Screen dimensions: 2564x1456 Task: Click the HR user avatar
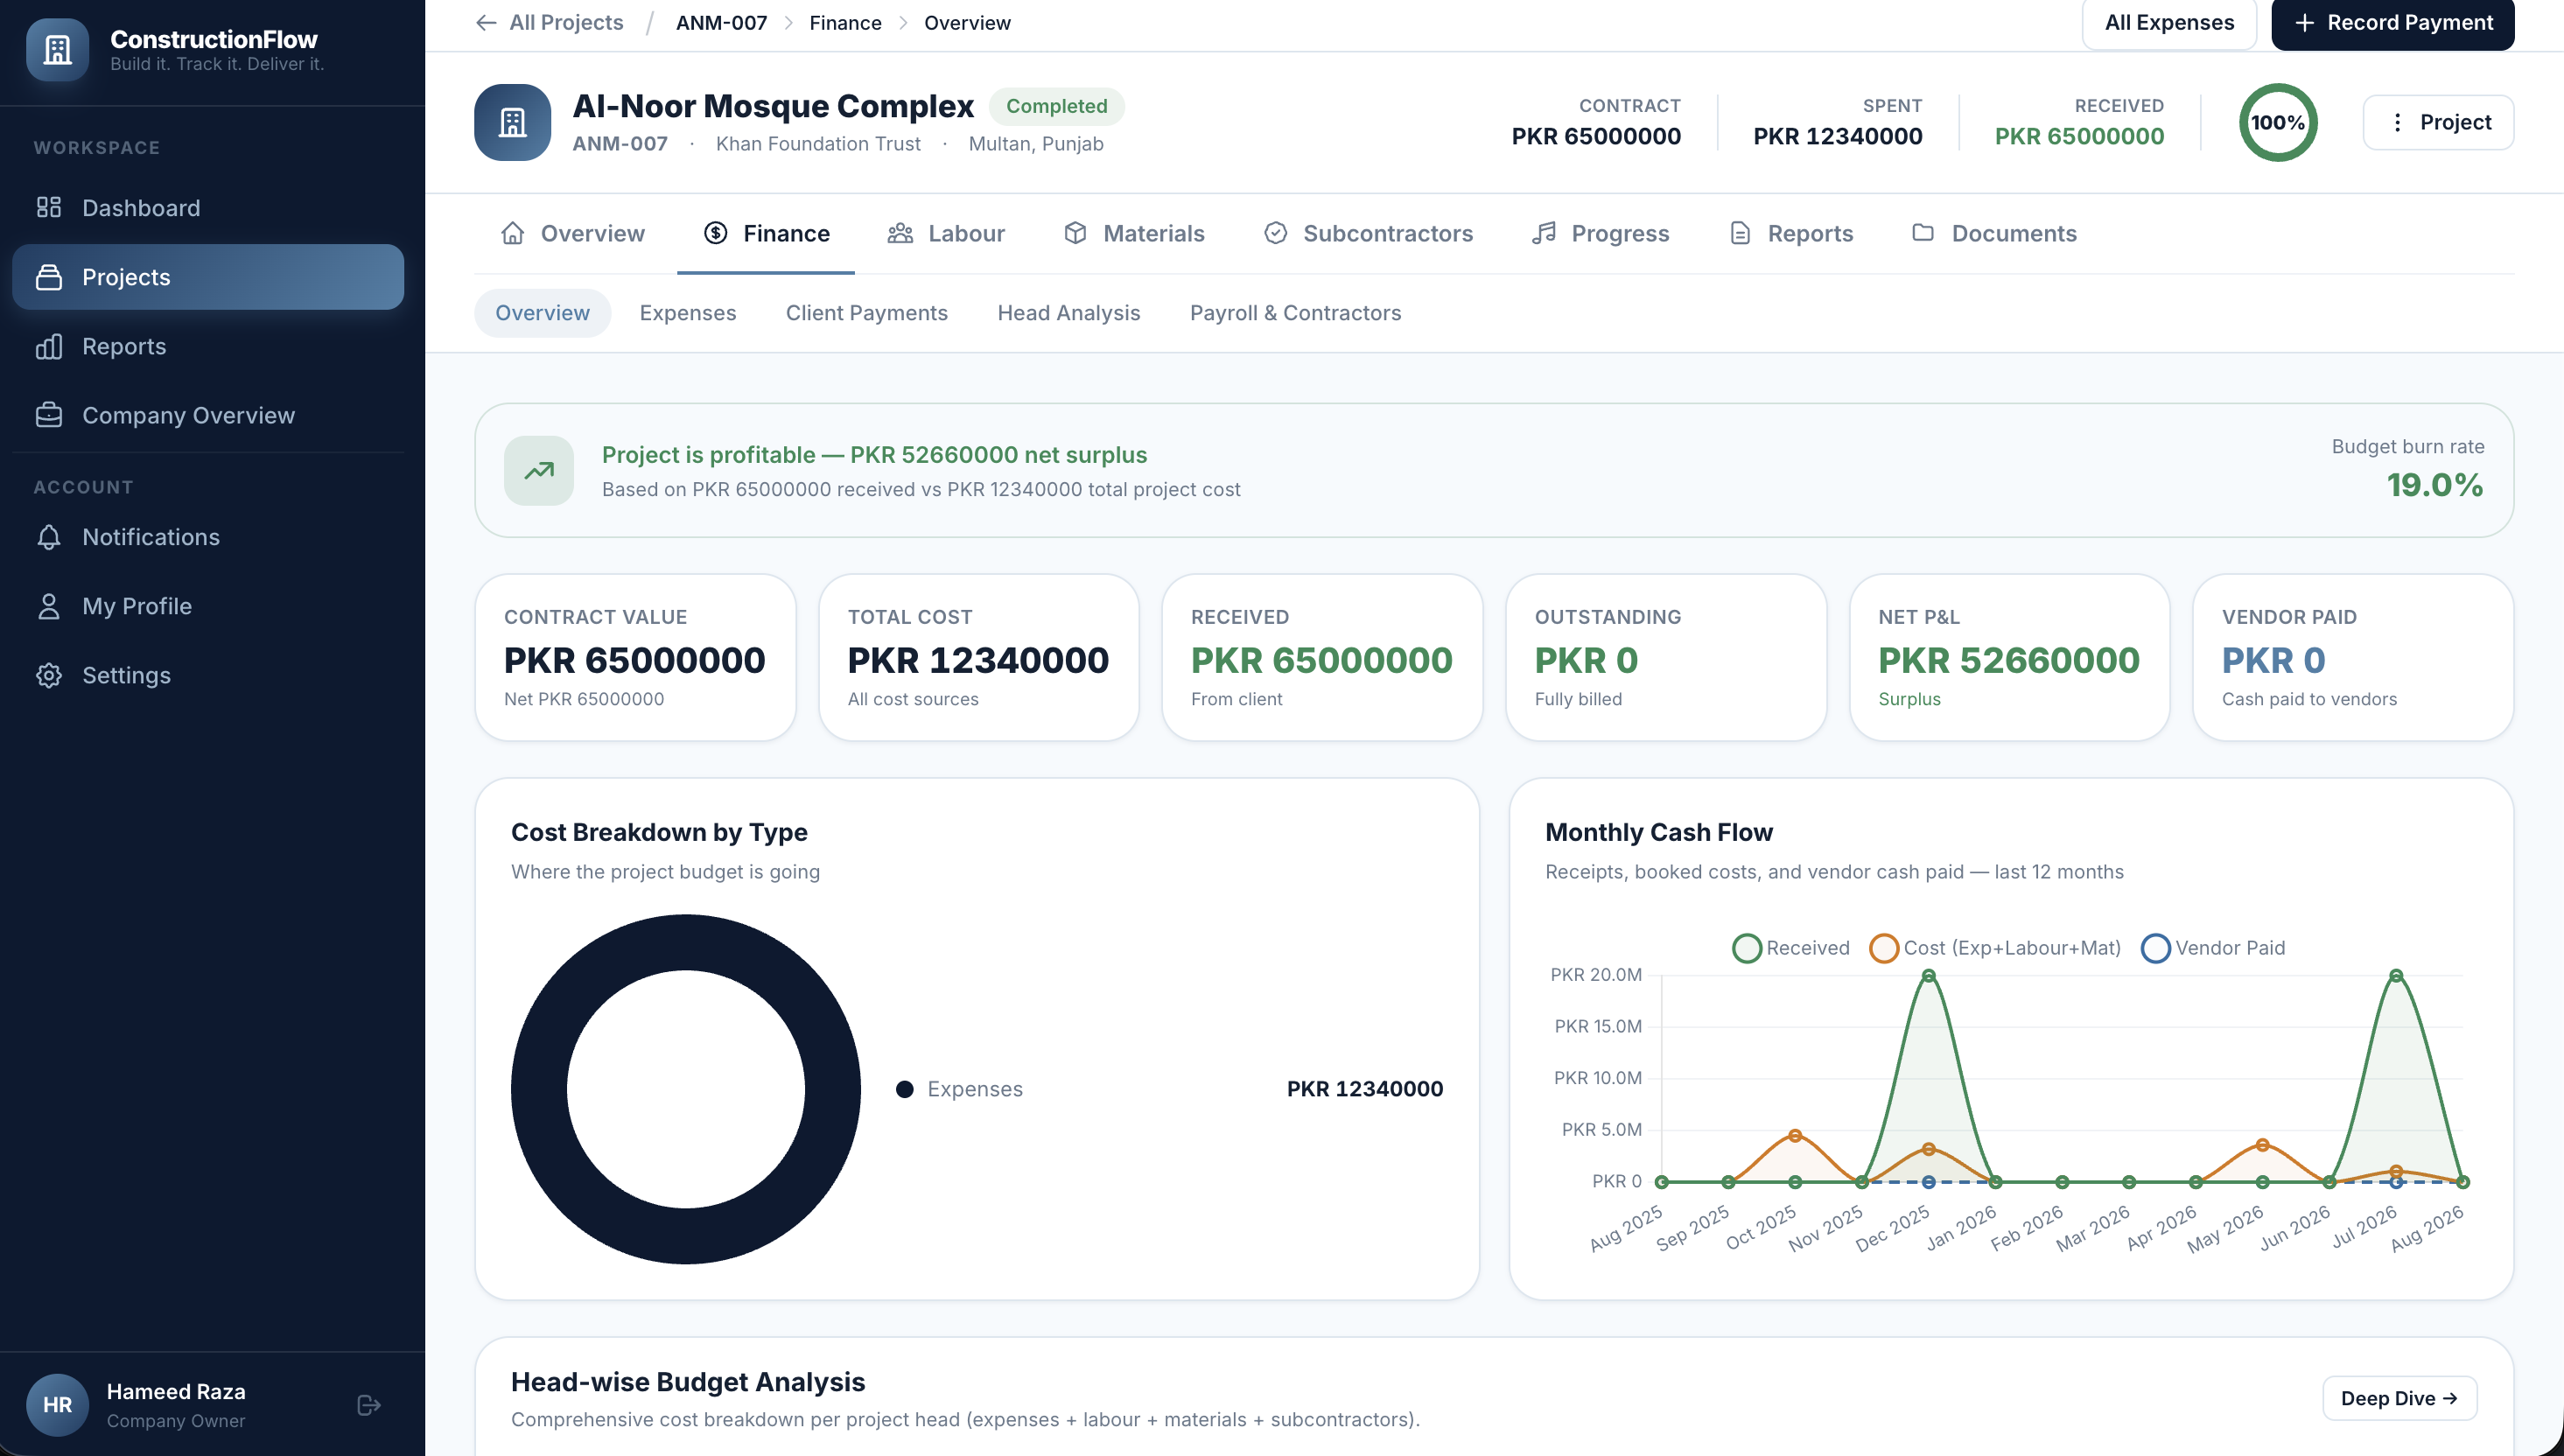pos(57,1405)
